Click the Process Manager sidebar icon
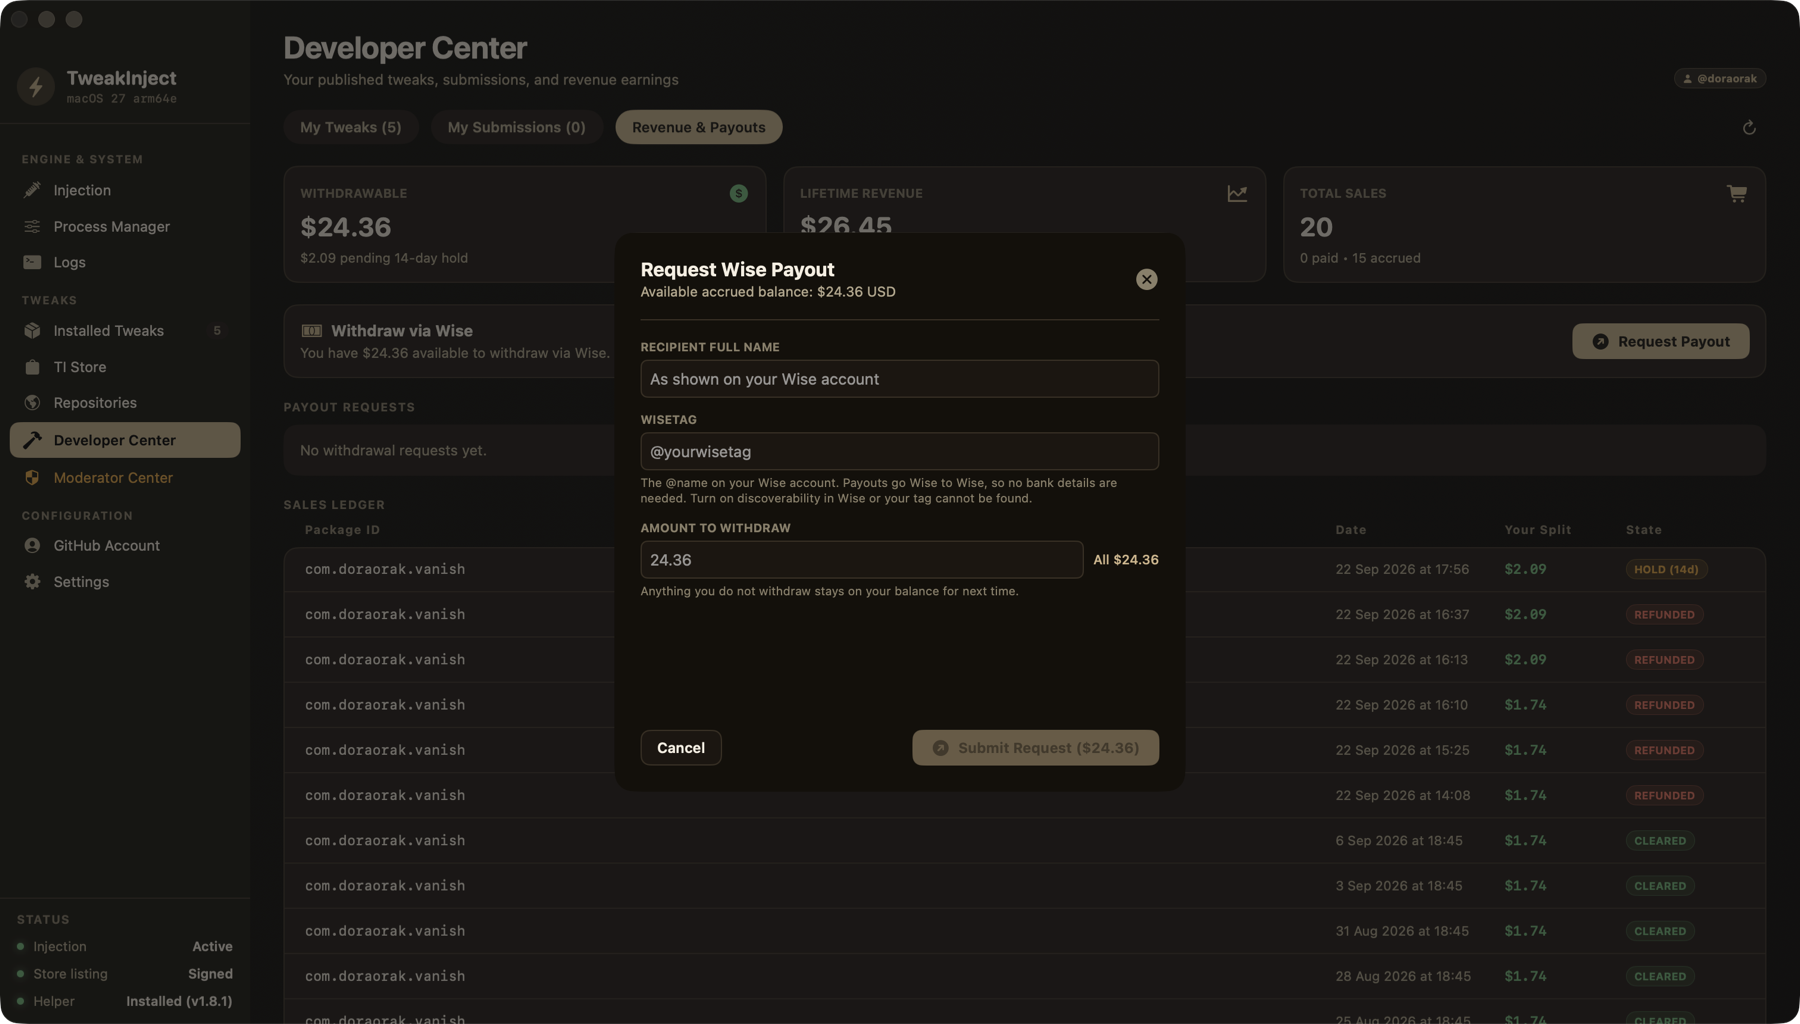This screenshot has width=1800, height=1024. [32, 226]
